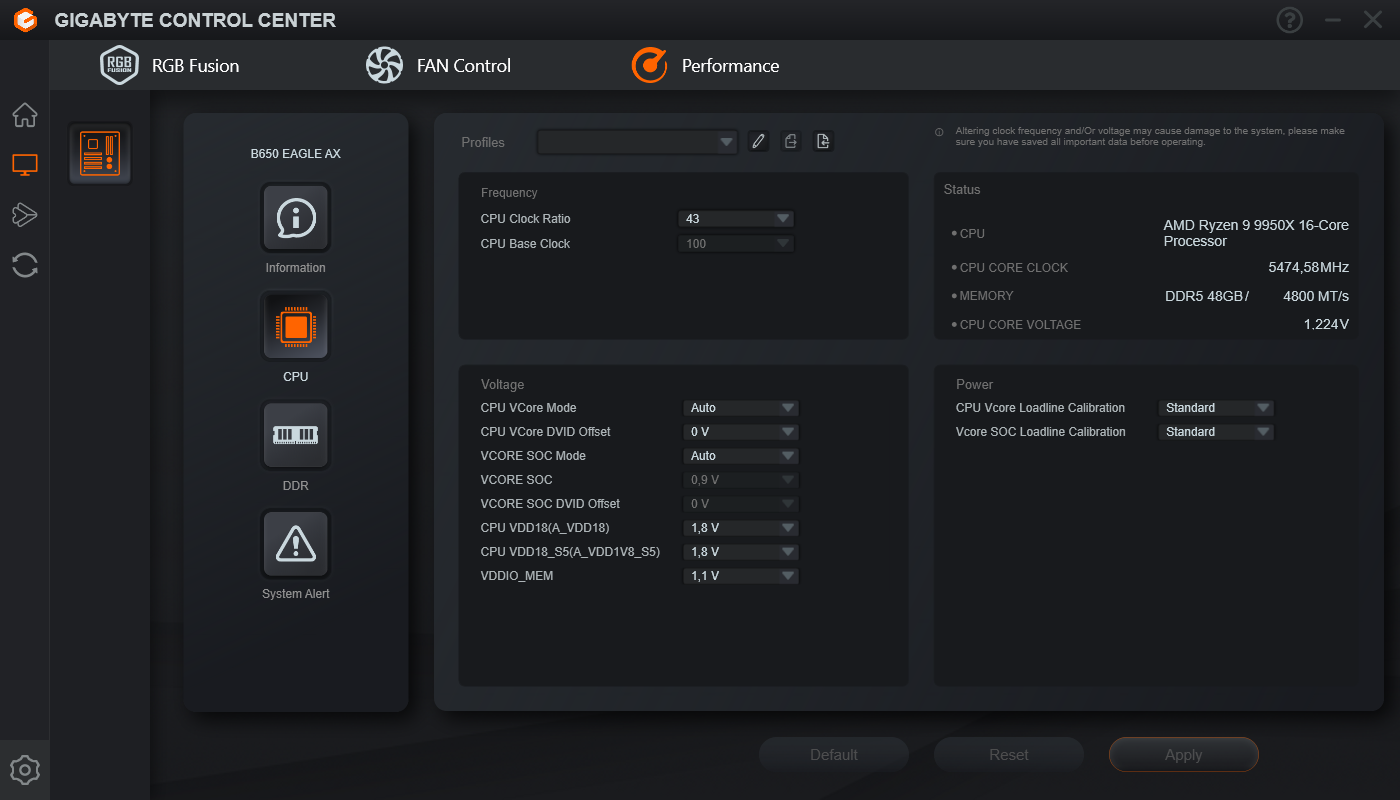The image size is (1400, 800).
Task: Click the Reset button
Action: pyautogui.click(x=1009, y=755)
